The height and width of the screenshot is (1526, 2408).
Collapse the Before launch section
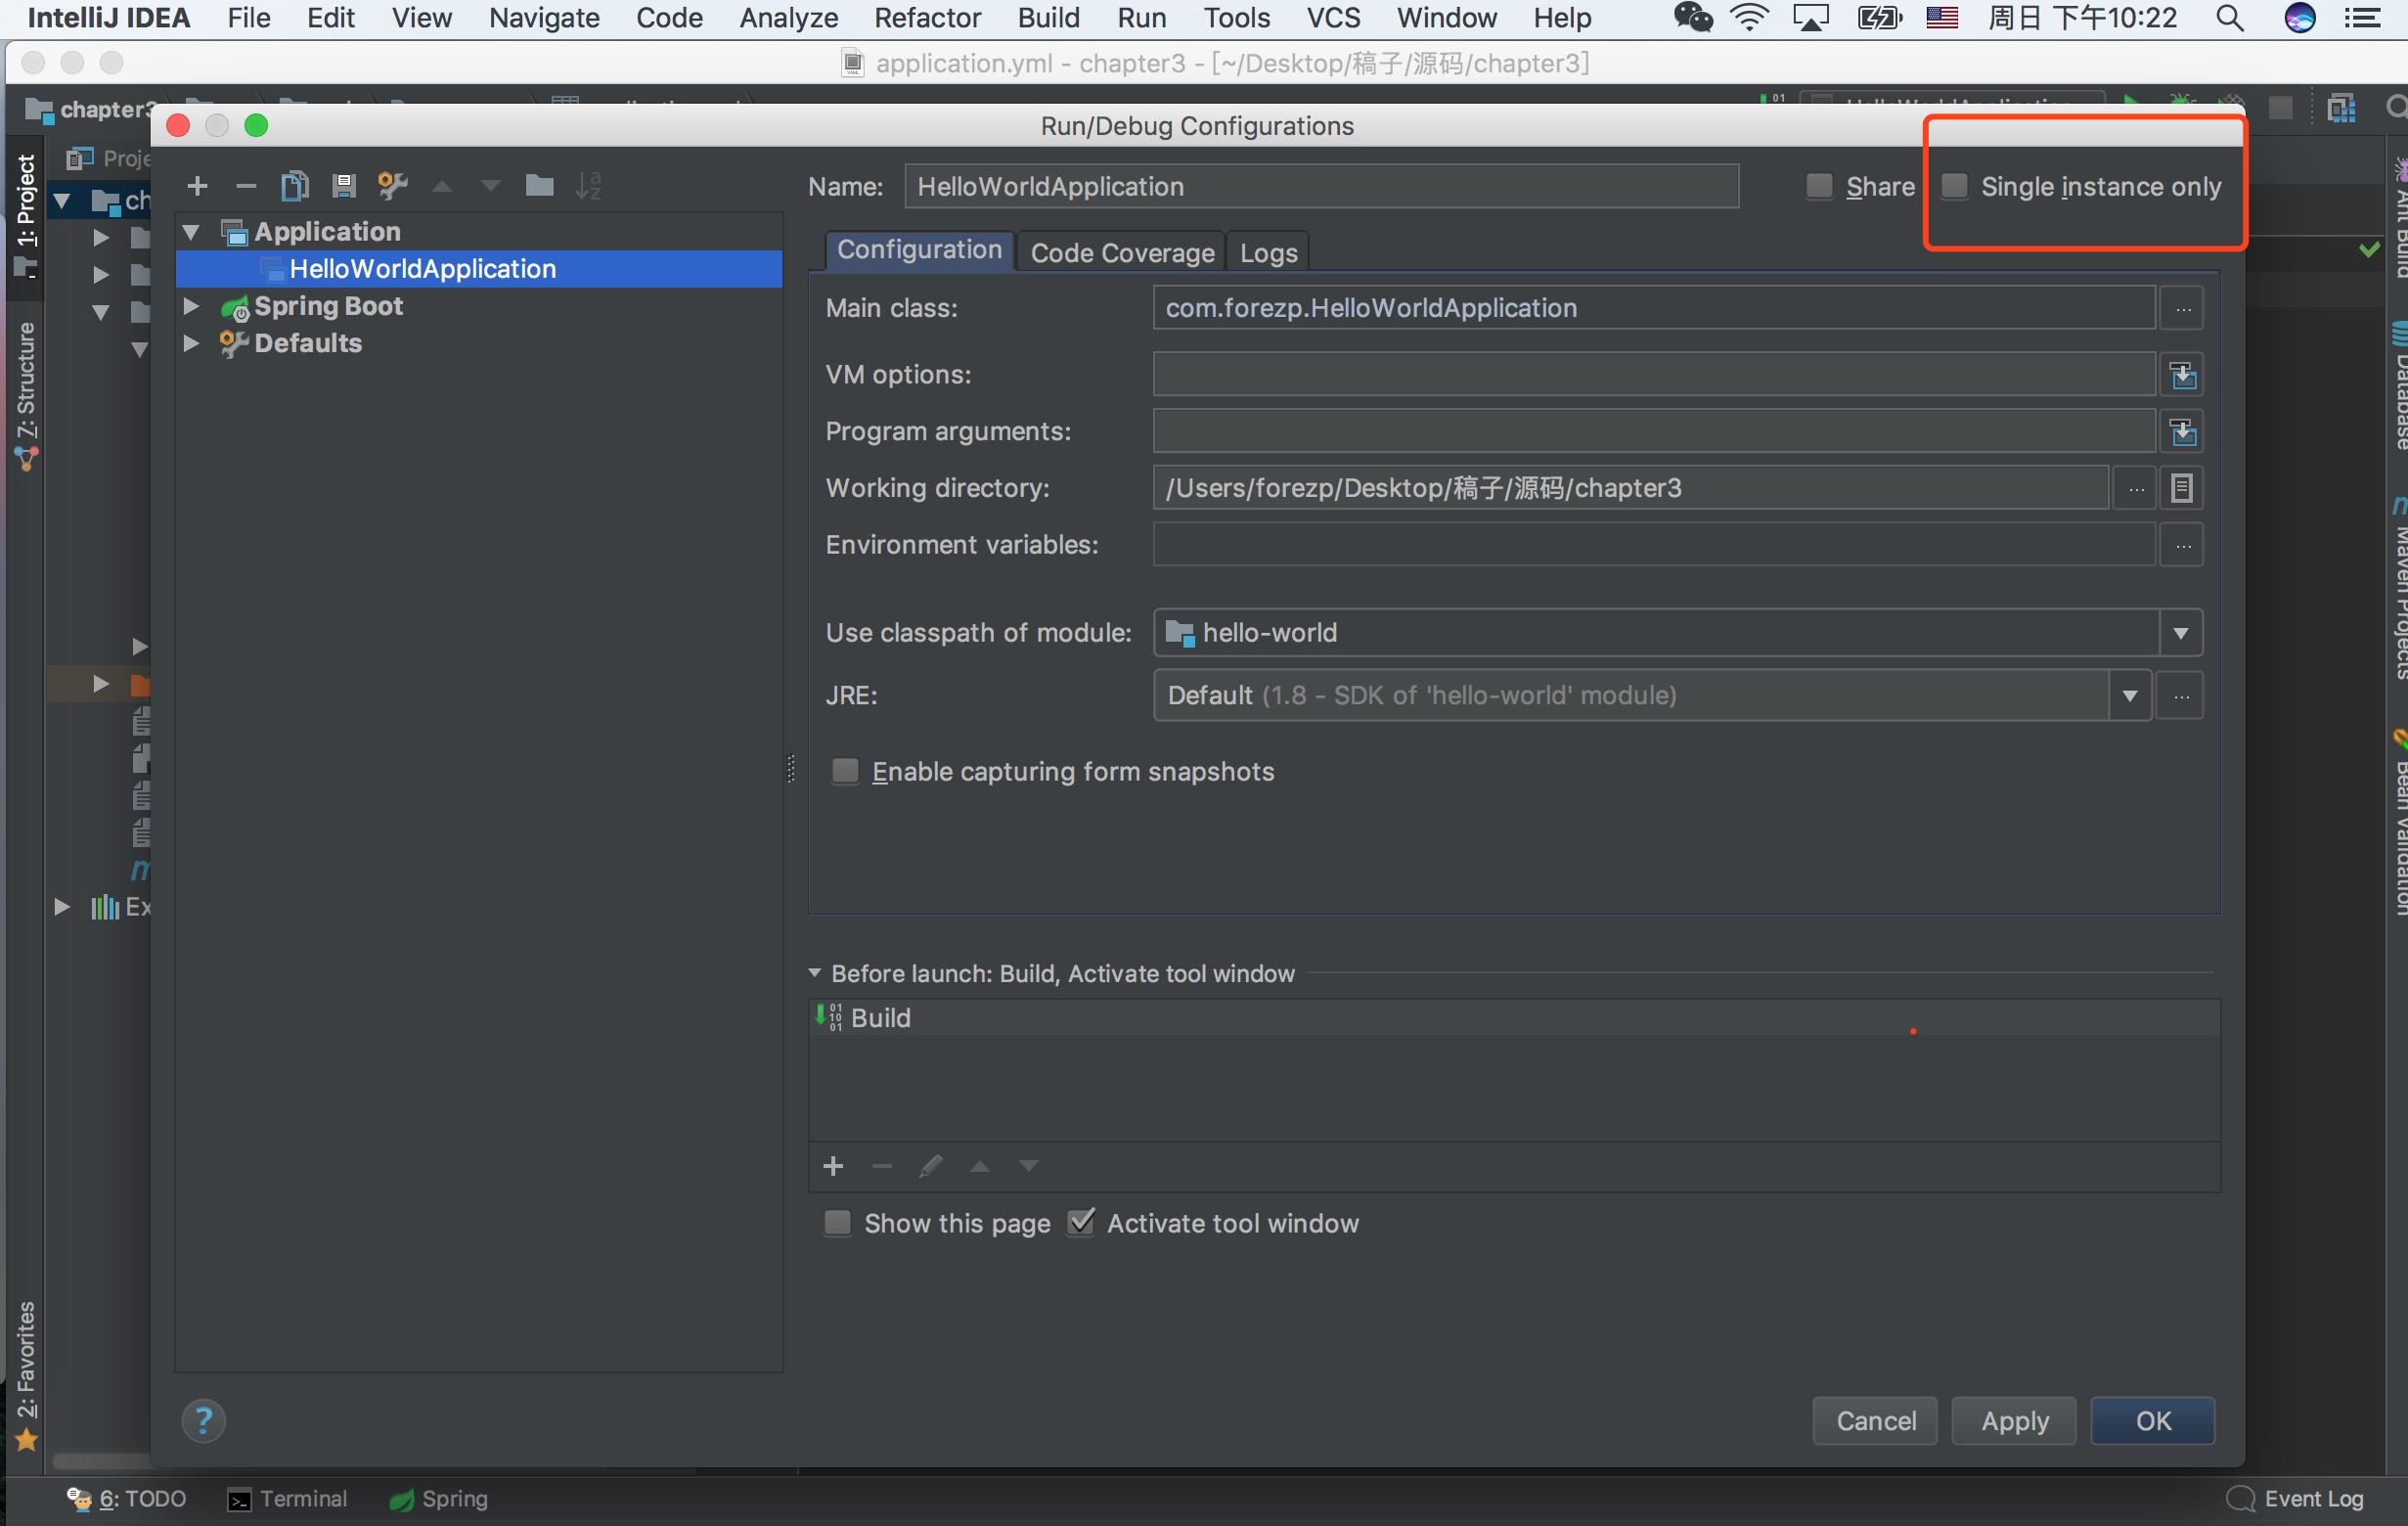coord(814,973)
